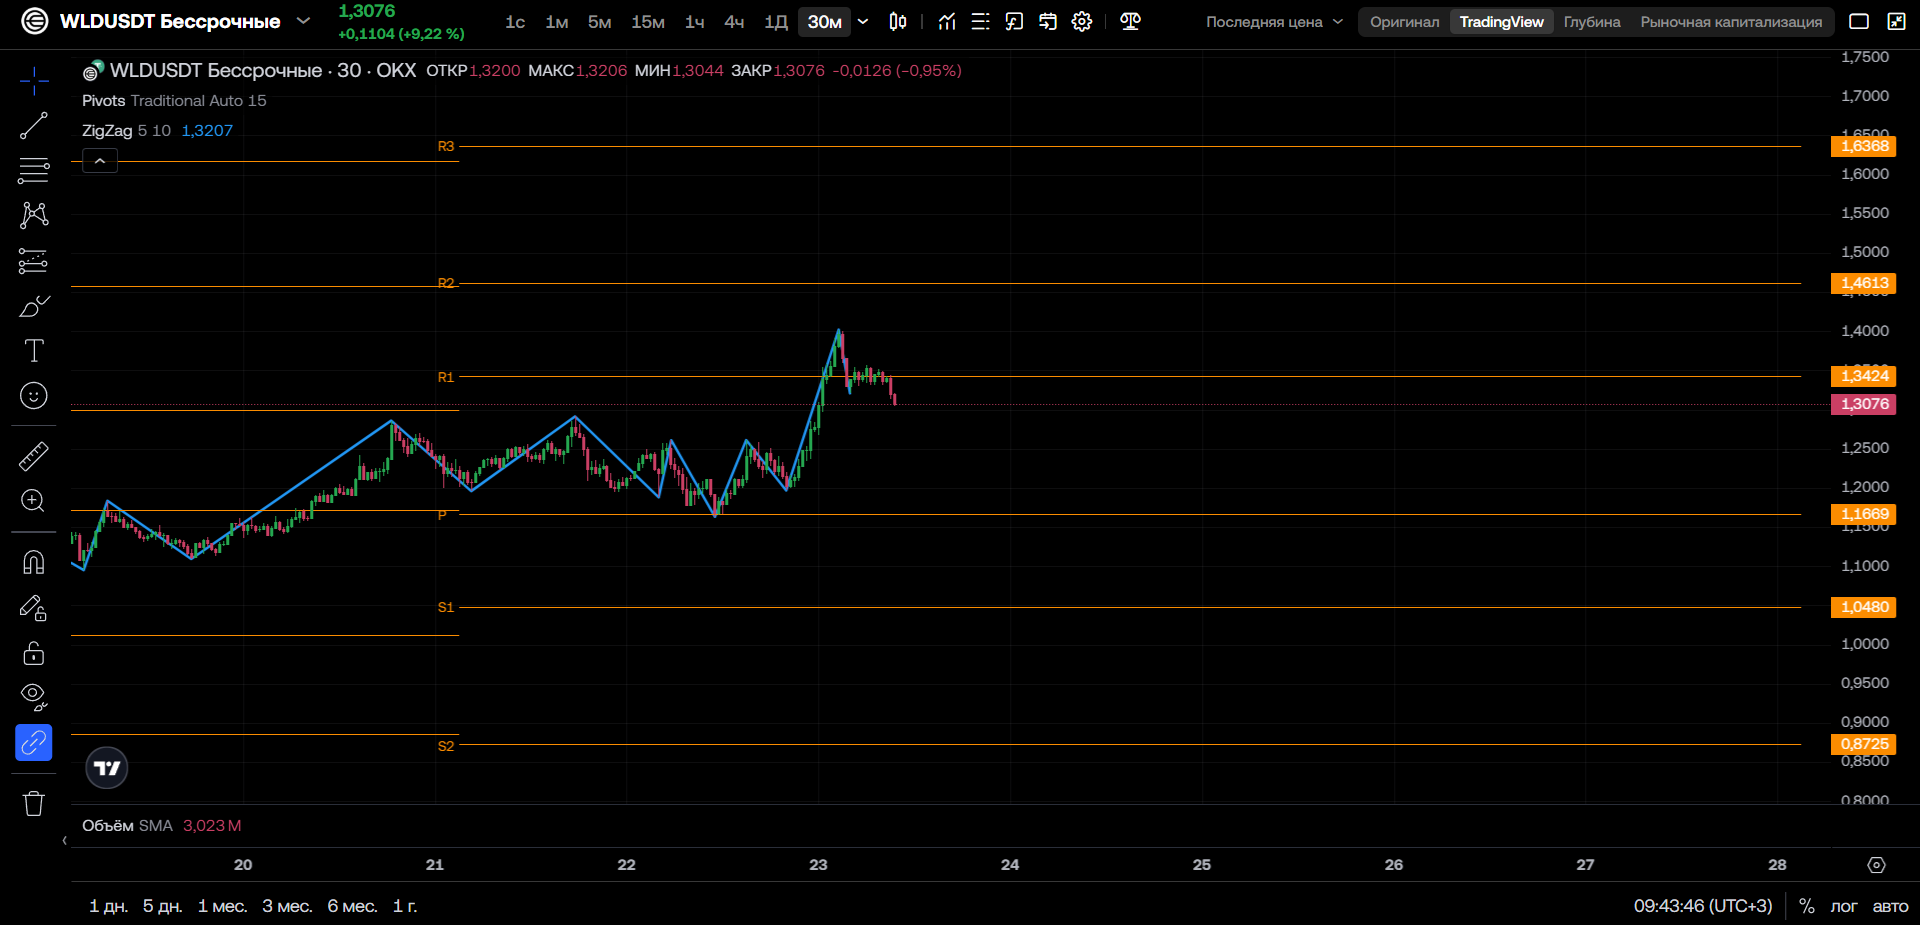The image size is (1920, 925).
Task: Toggle hide all drawings eye icon
Action: [x=34, y=697]
